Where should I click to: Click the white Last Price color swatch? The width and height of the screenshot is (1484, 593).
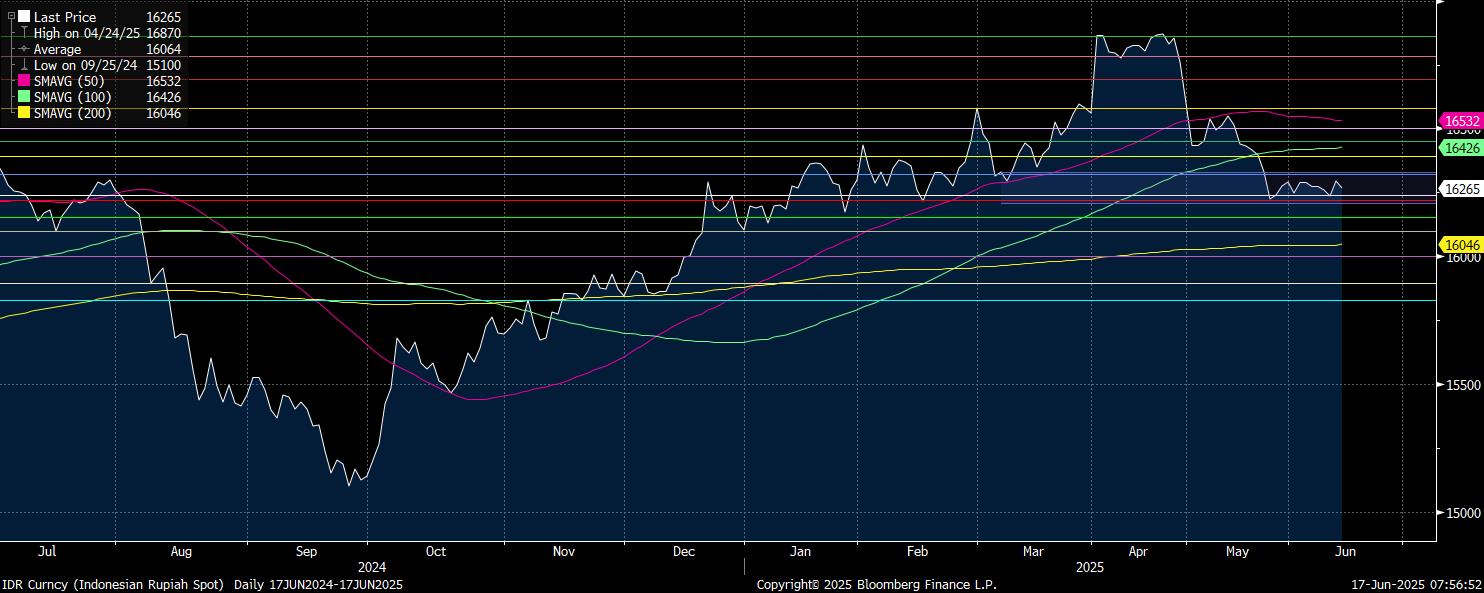click(x=24, y=17)
